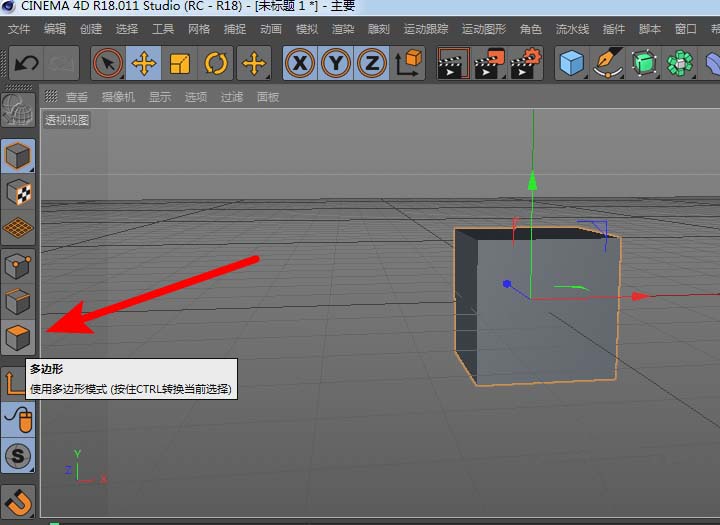Activate the Move tool
Viewport: 720px width, 525px height.
click(144, 63)
